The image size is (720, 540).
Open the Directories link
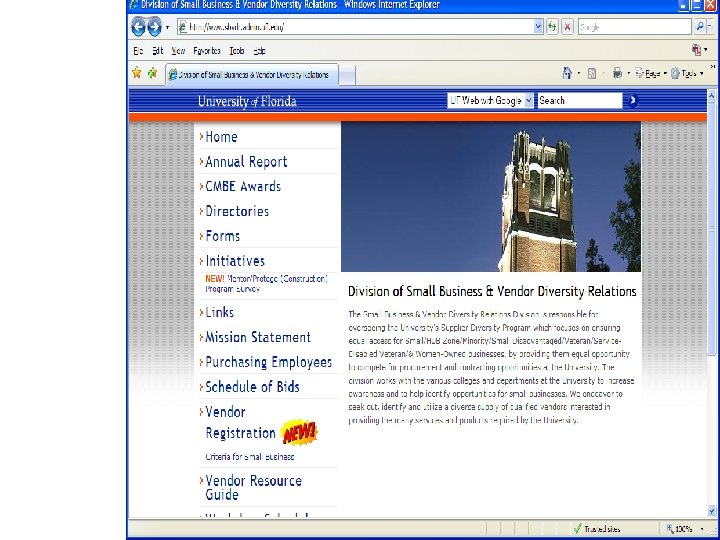pyautogui.click(x=236, y=211)
